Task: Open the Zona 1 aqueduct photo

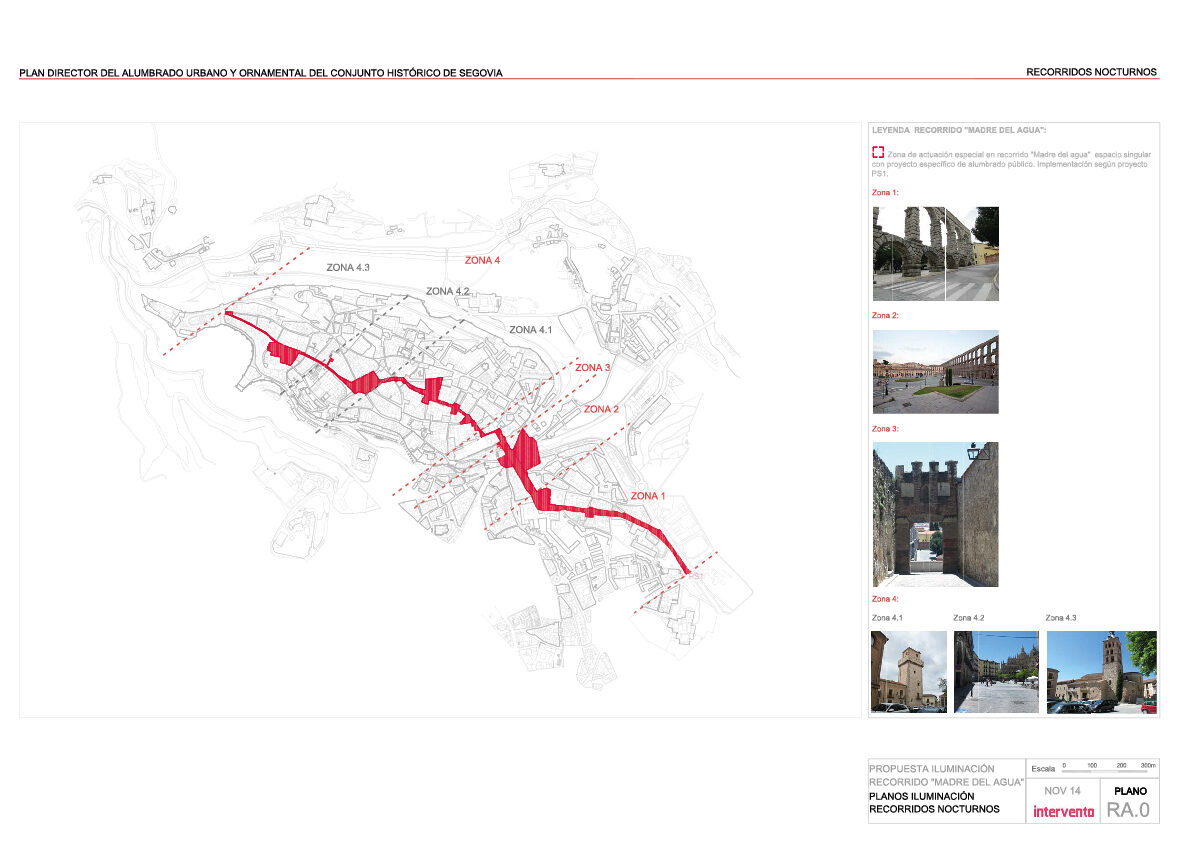Action: click(935, 254)
